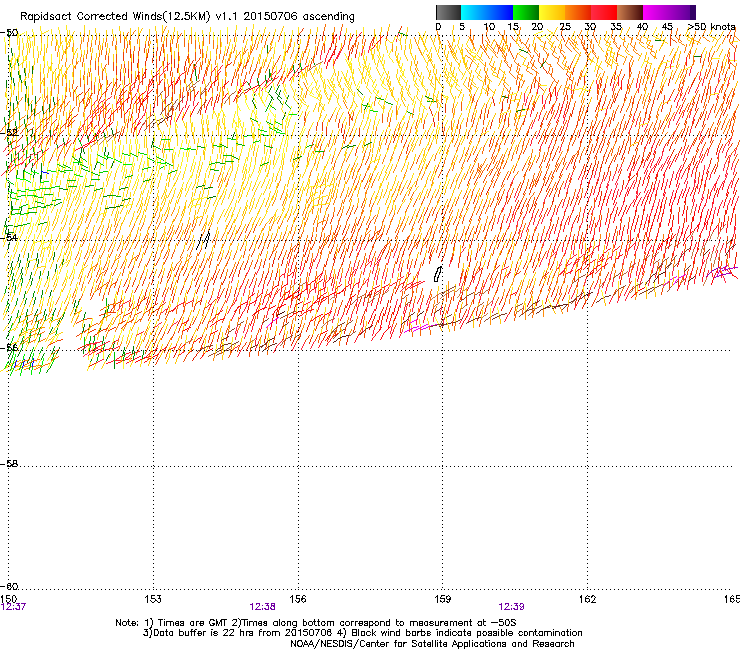740x650 pixels.
Task: Click the 12:37 time stamp
Action: click(x=13, y=607)
